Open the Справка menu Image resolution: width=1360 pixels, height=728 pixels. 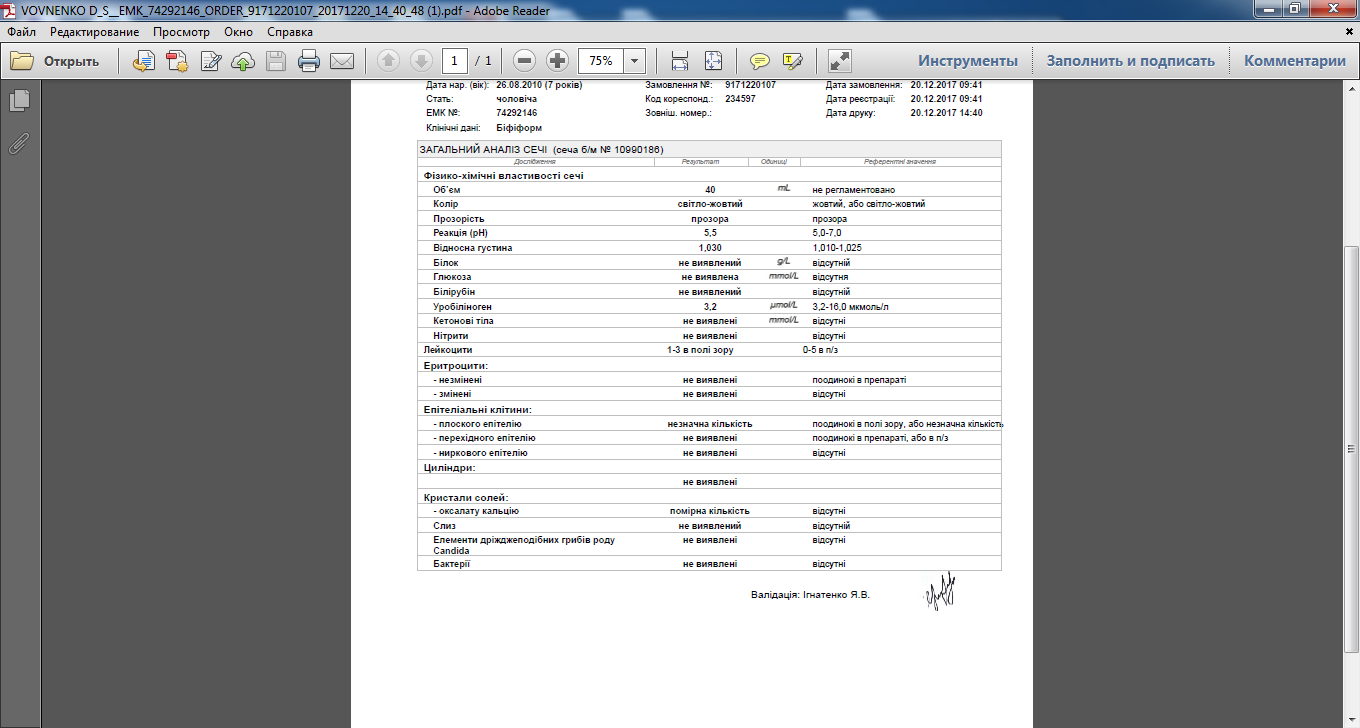point(290,32)
